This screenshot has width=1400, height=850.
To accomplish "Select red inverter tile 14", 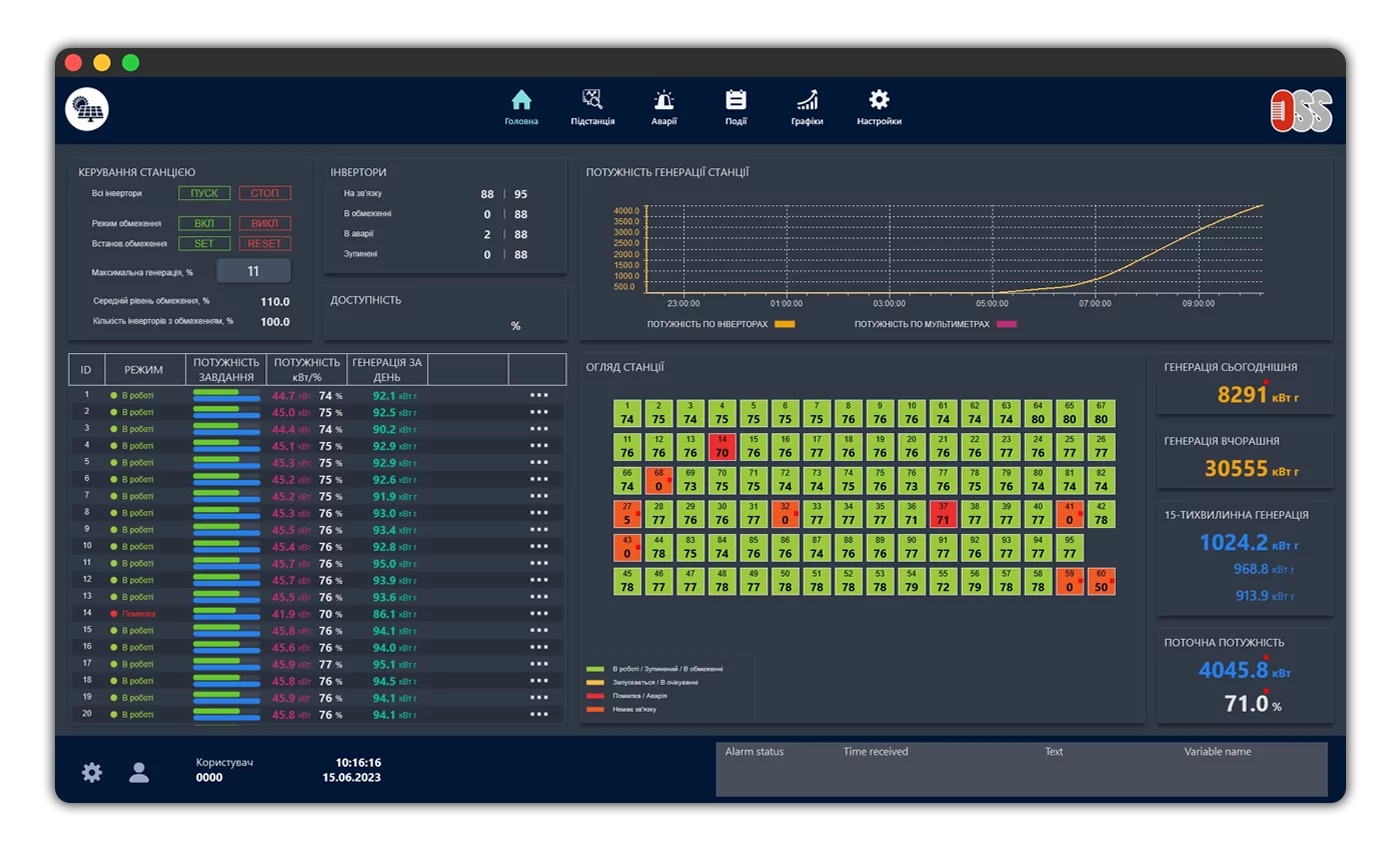I will (x=722, y=446).
